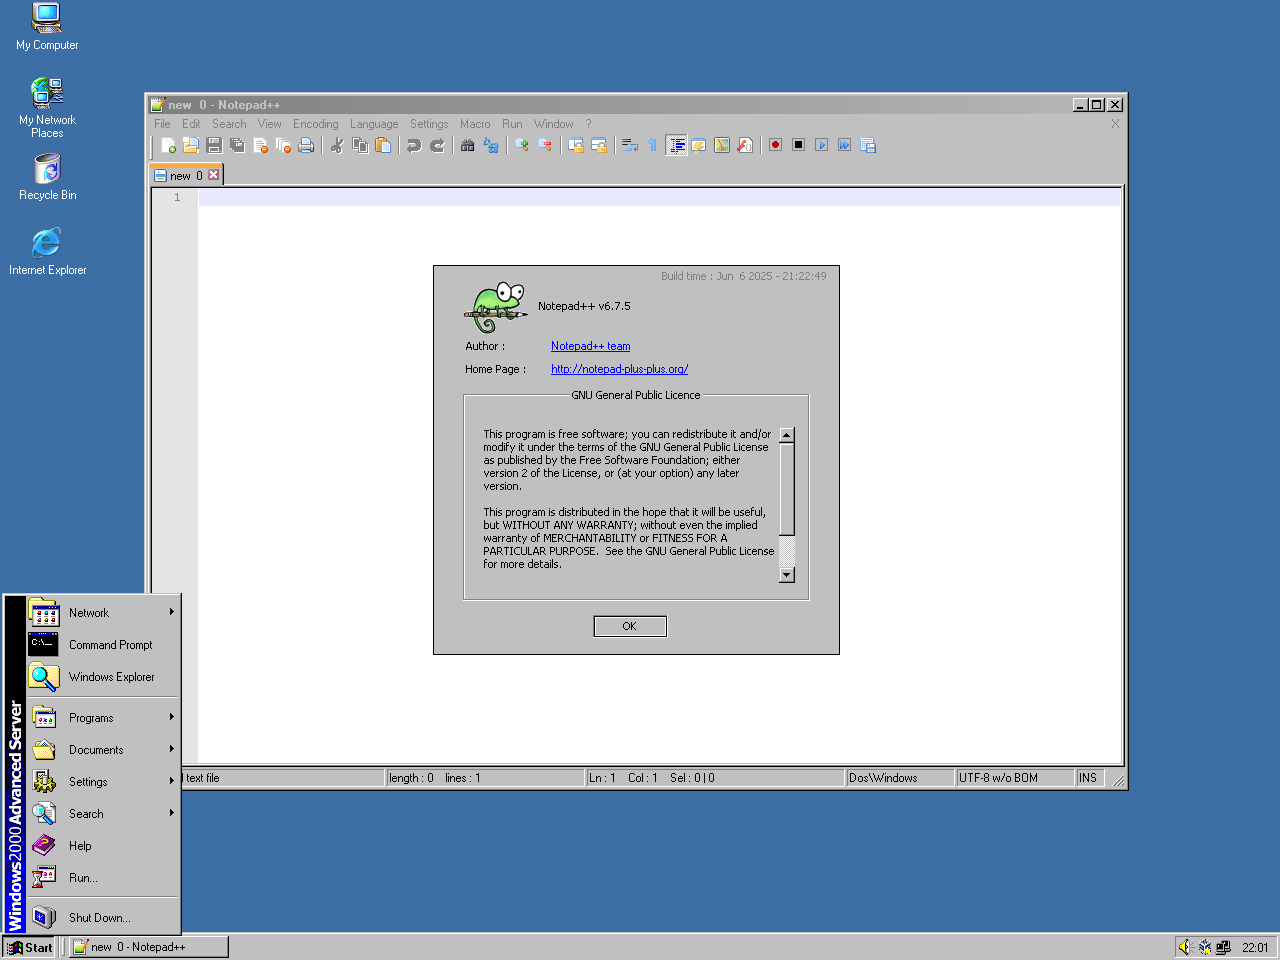Open the Language menu
Screen dimensions: 1280x960
click(x=374, y=124)
